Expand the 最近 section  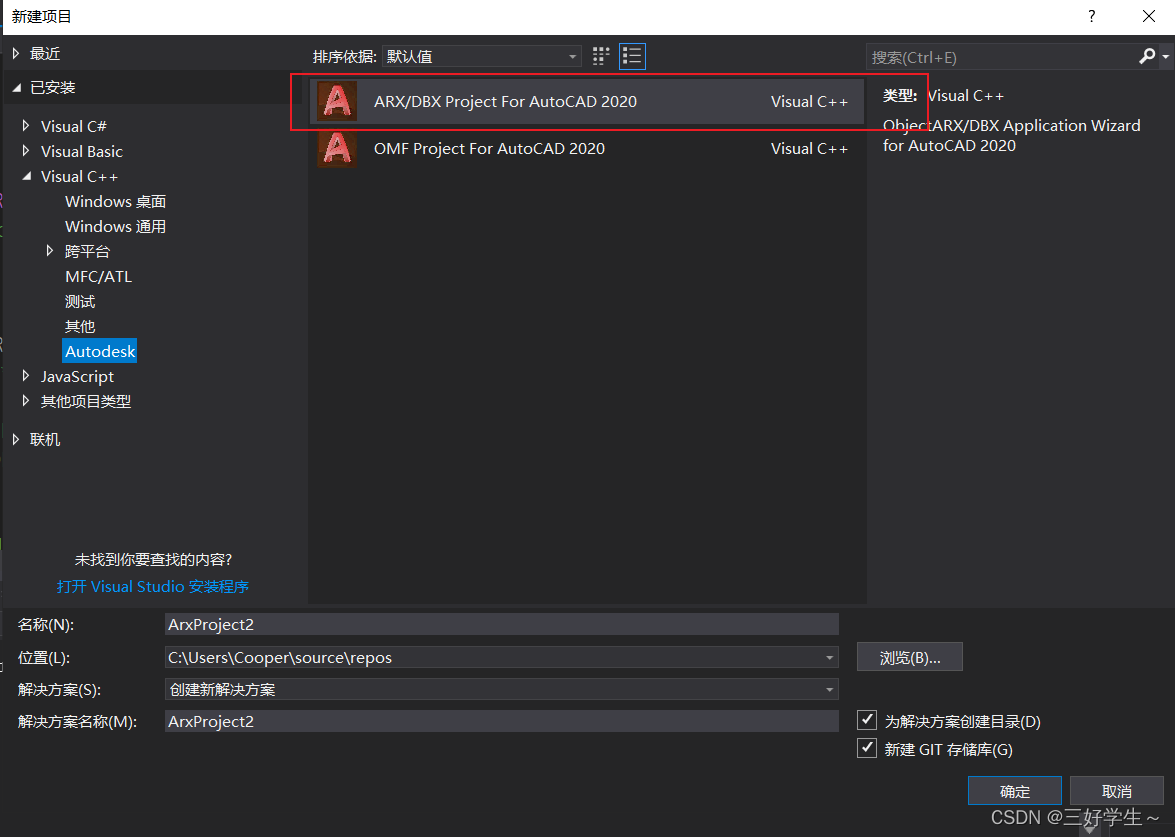(x=17, y=53)
